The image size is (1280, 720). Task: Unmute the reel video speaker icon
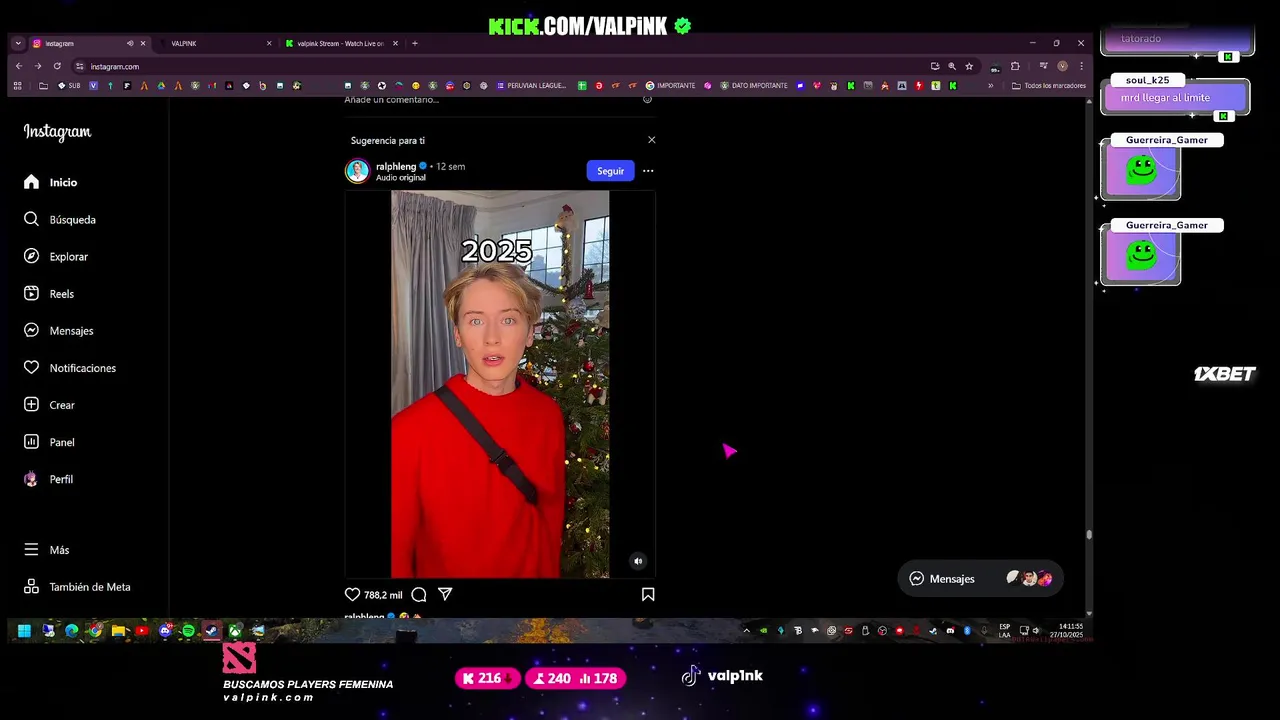click(x=638, y=561)
